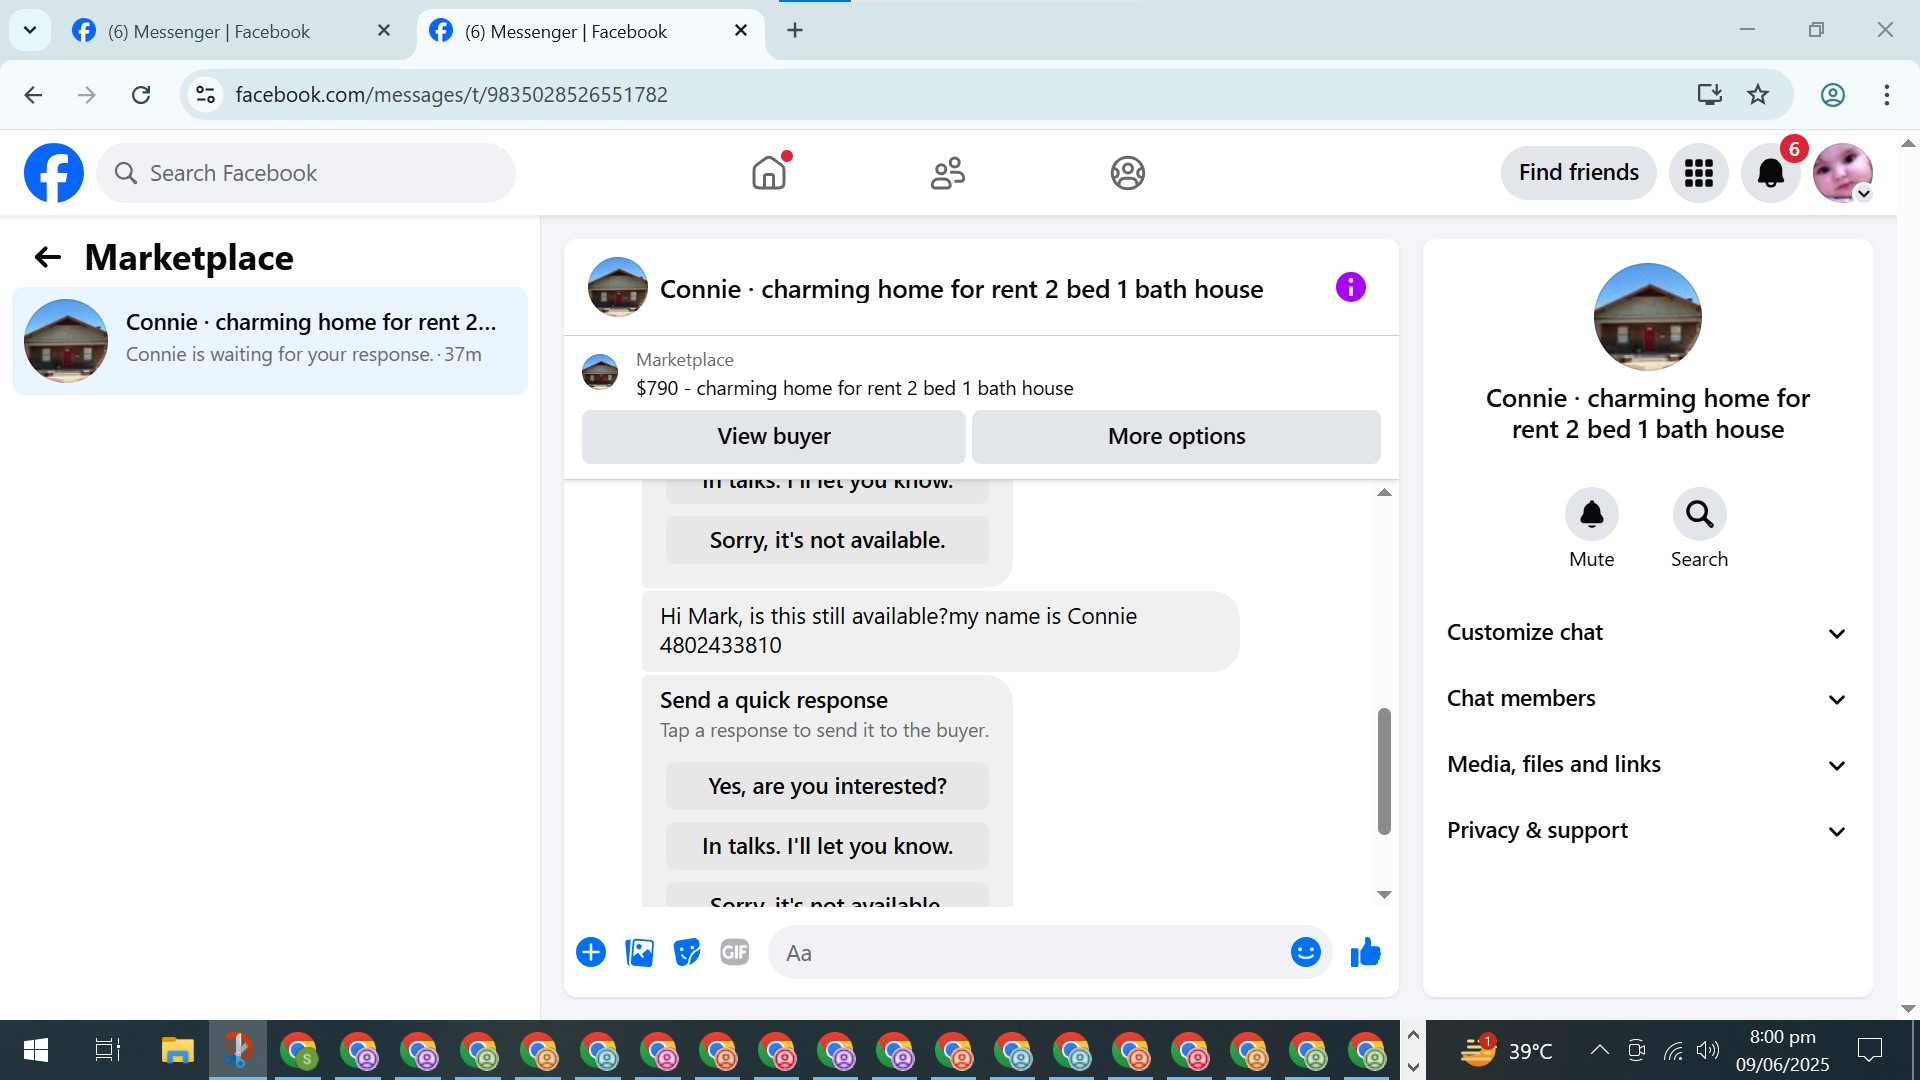
Task: Search in conversation magnifier button
Action: point(1699,514)
